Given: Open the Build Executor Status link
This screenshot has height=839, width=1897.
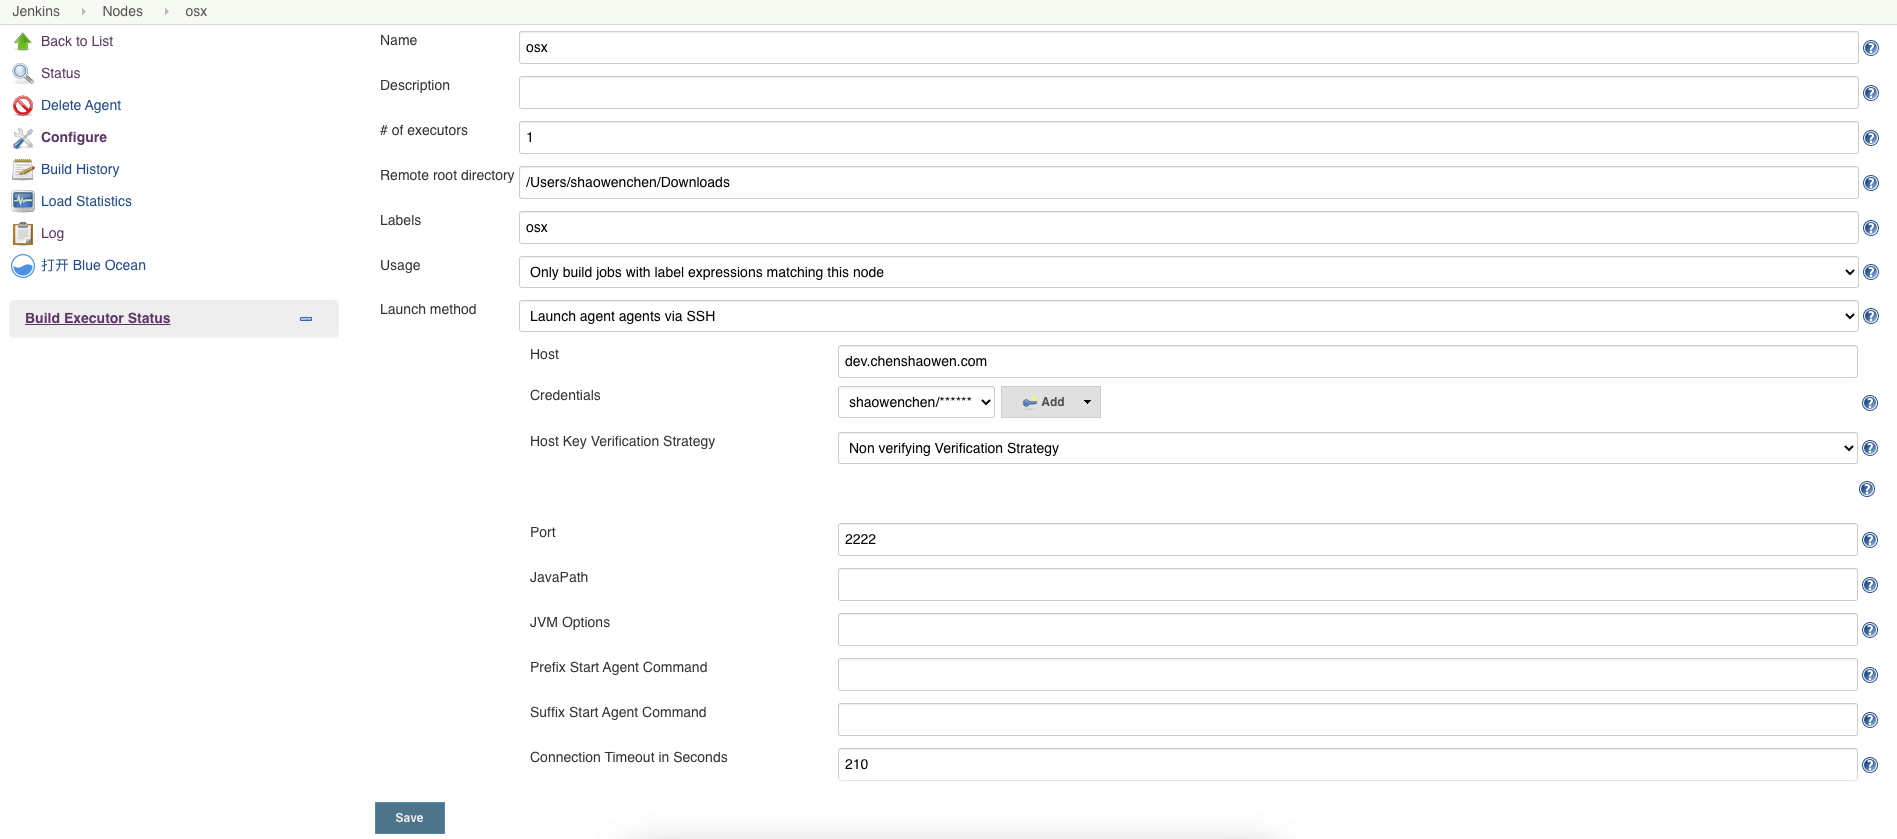Looking at the screenshot, I should click(97, 318).
